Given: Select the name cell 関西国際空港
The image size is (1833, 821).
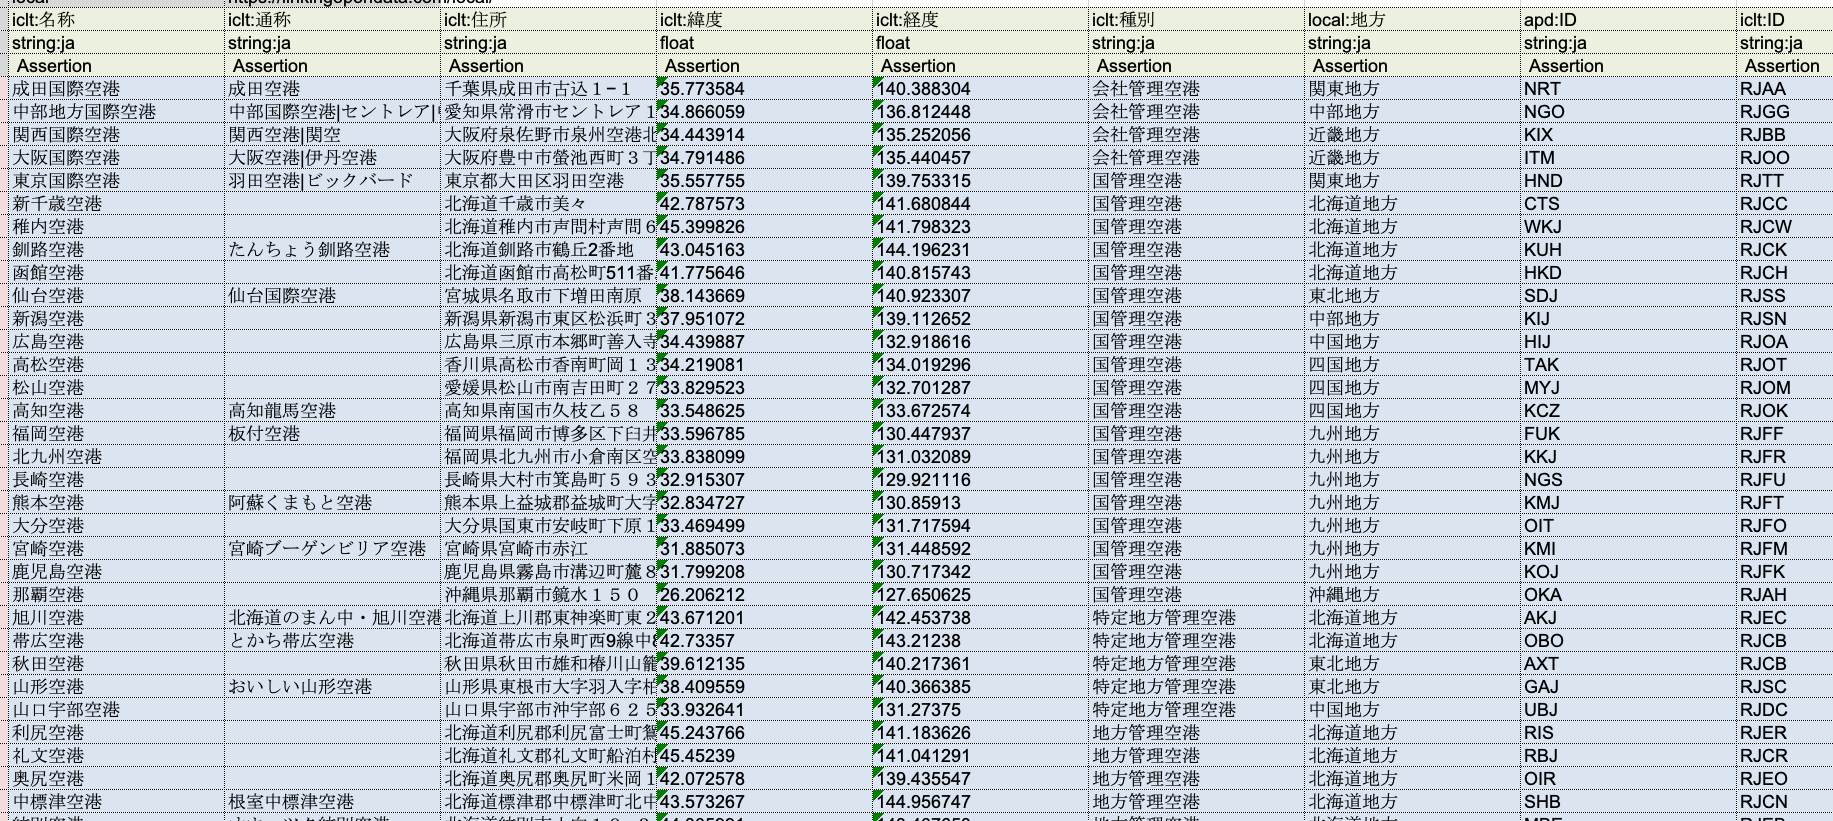Looking at the screenshot, I should [117, 135].
